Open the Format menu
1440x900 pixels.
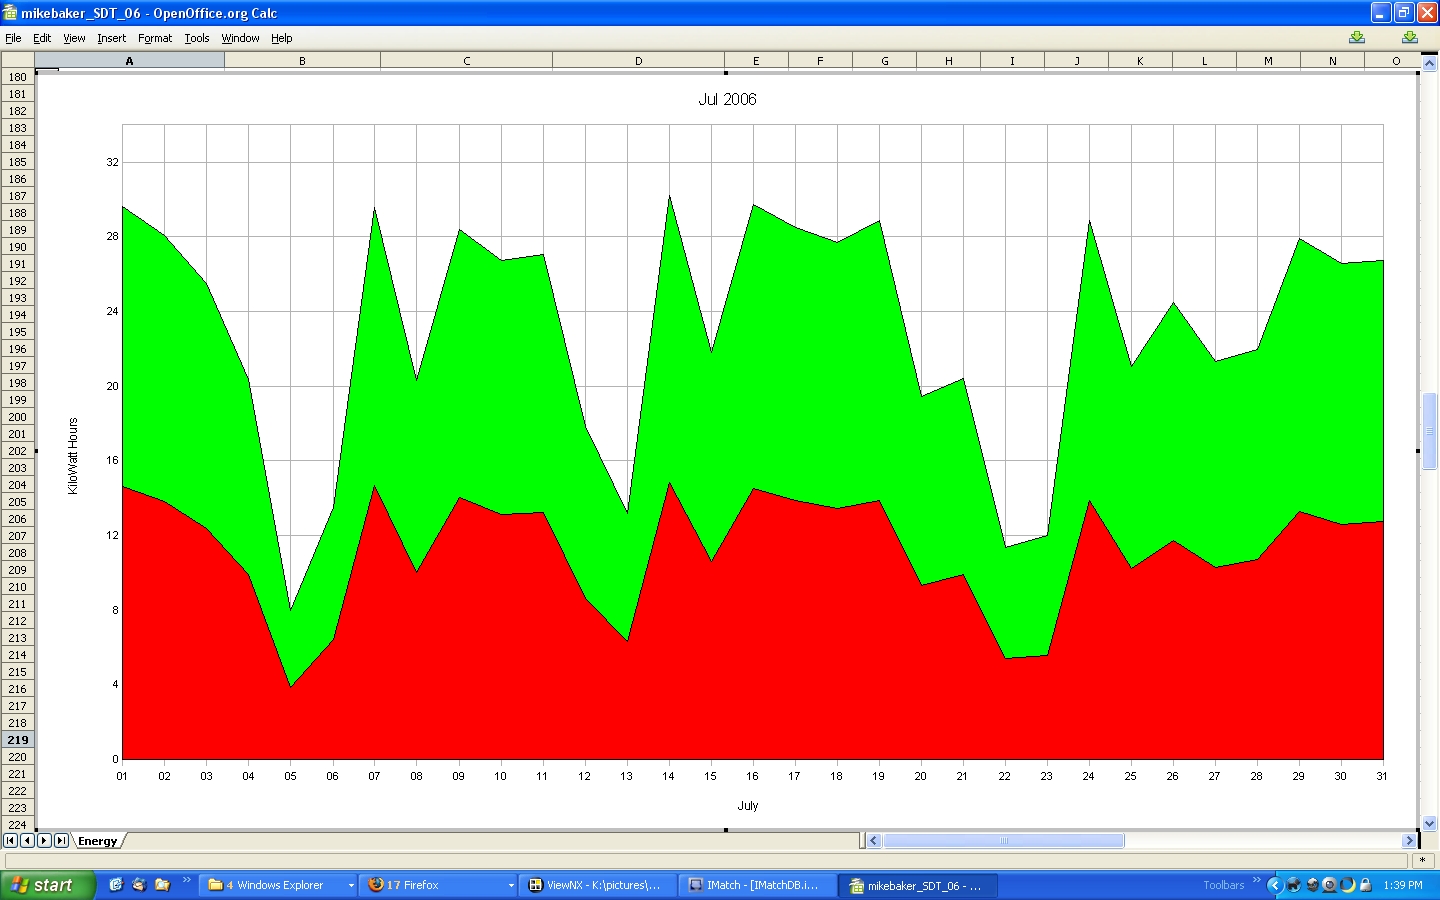click(155, 38)
